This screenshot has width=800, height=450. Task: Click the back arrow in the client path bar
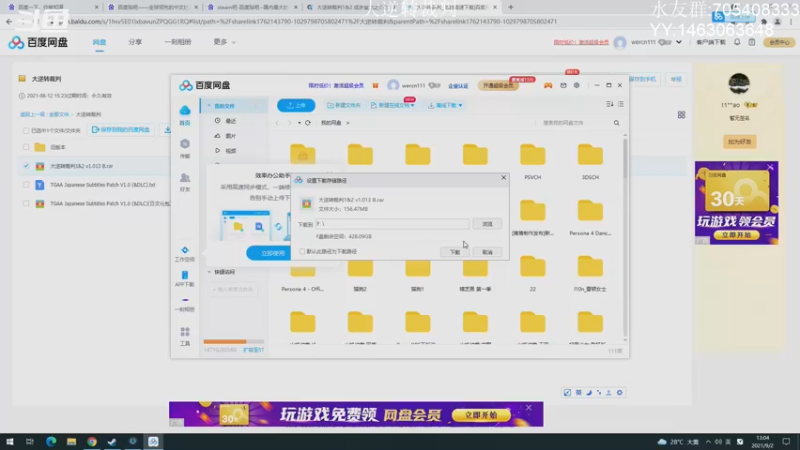pyautogui.click(x=278, y=123)
